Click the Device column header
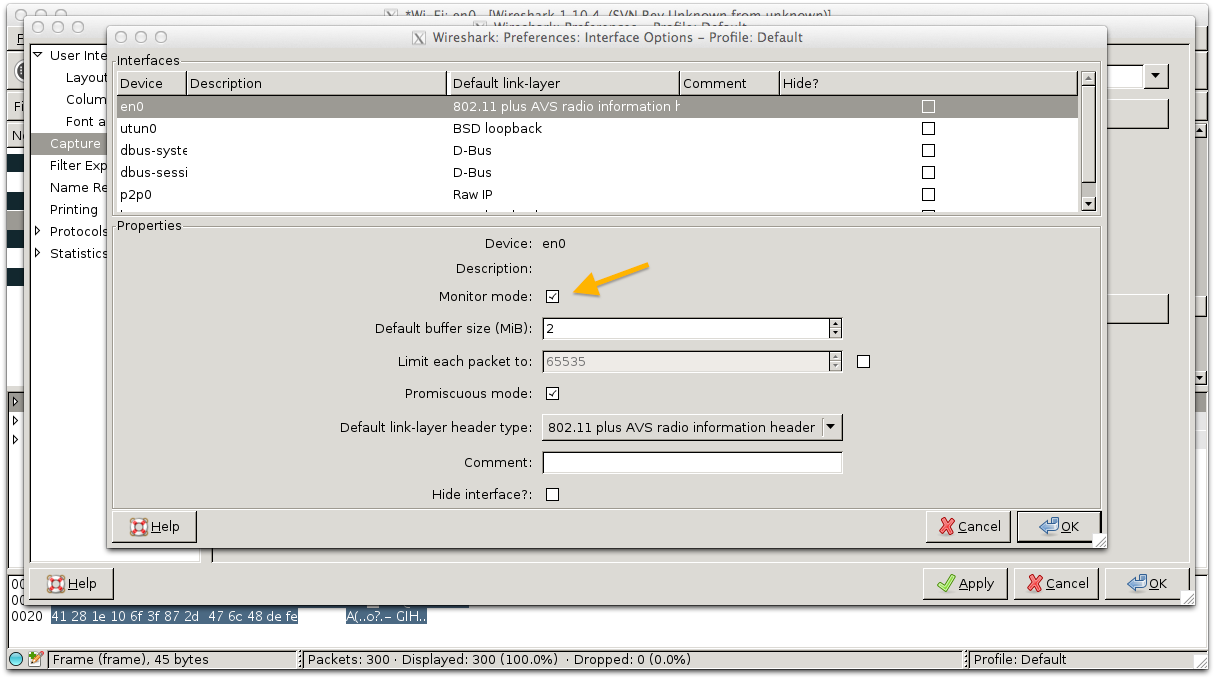Viewport: 1215px width, 679px height. tap(151, 83)
